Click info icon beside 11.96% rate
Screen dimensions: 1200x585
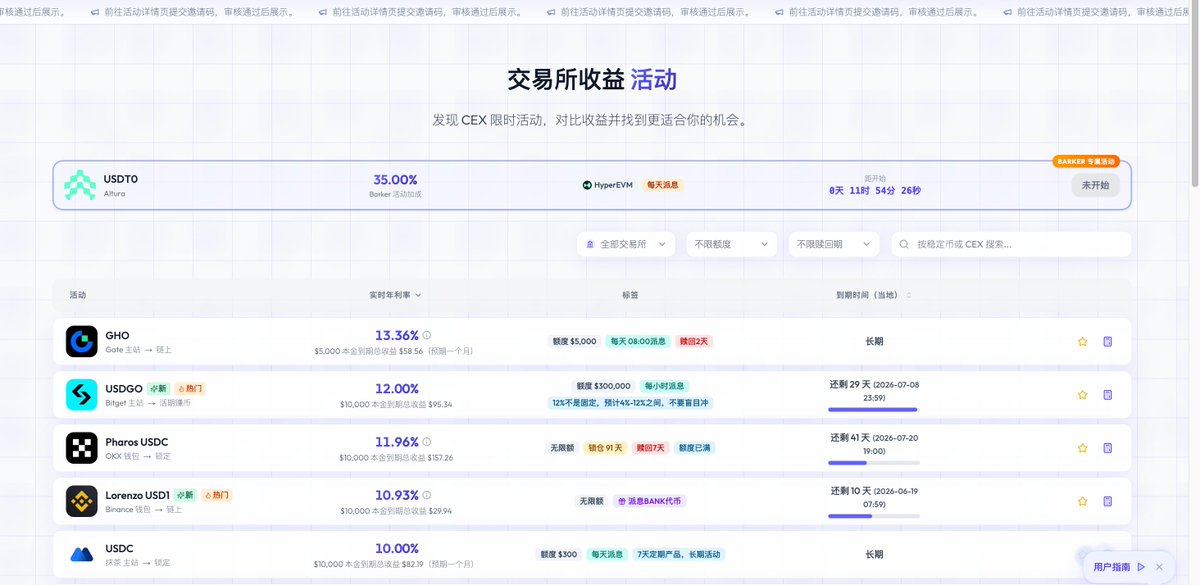click(427, 442)
